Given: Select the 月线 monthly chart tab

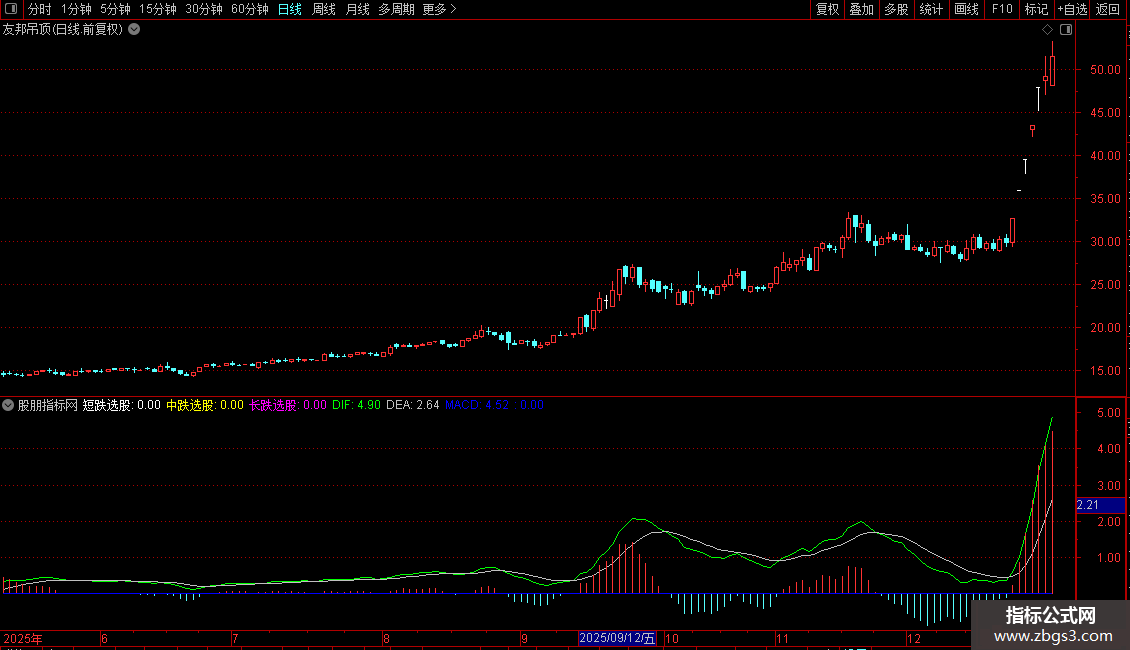Looking at the screenshot, I should click(357, 9).
